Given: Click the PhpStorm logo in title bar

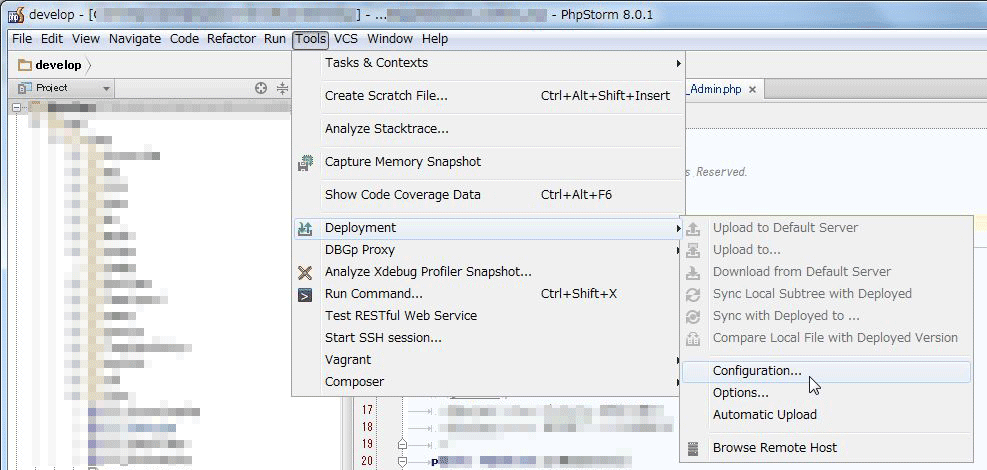Looking at the screenshot, I should click(x=16, y=14).
